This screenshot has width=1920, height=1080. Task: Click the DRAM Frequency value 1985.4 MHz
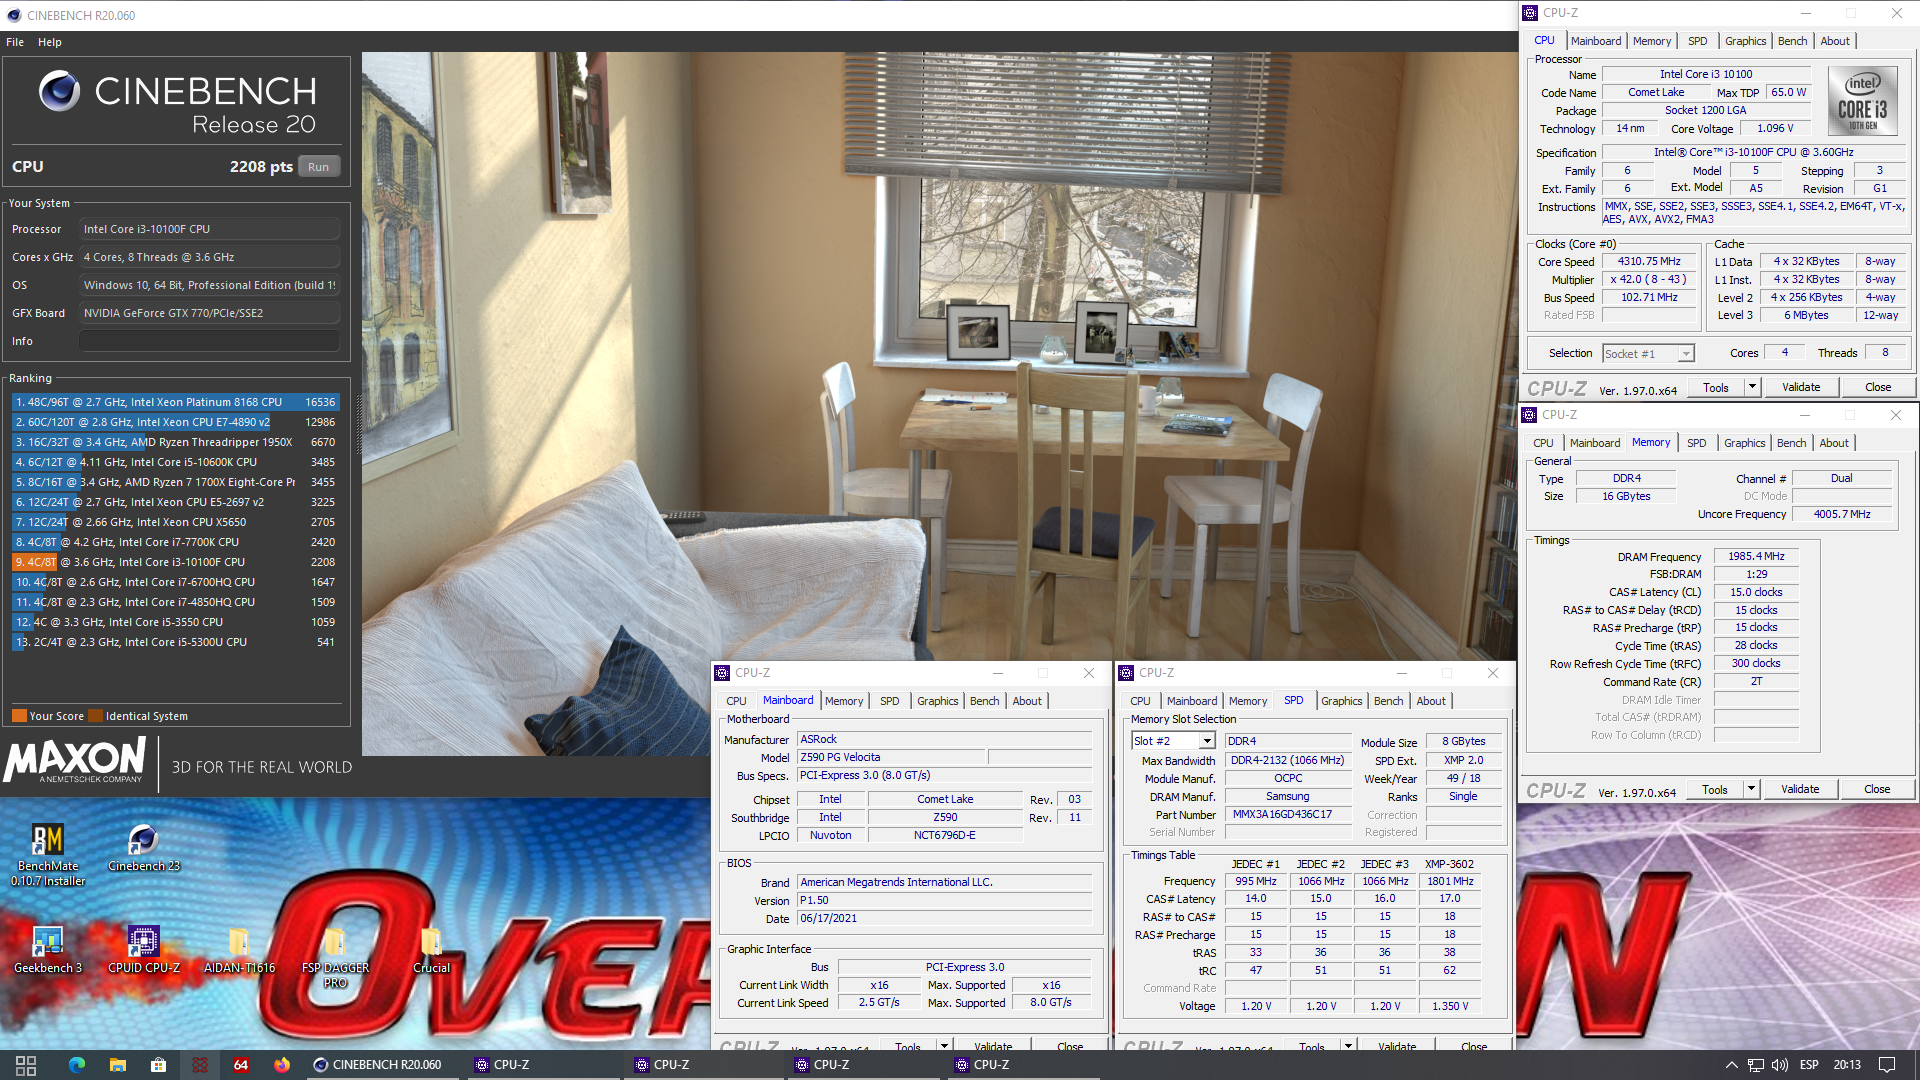(x=1756, y=557)
